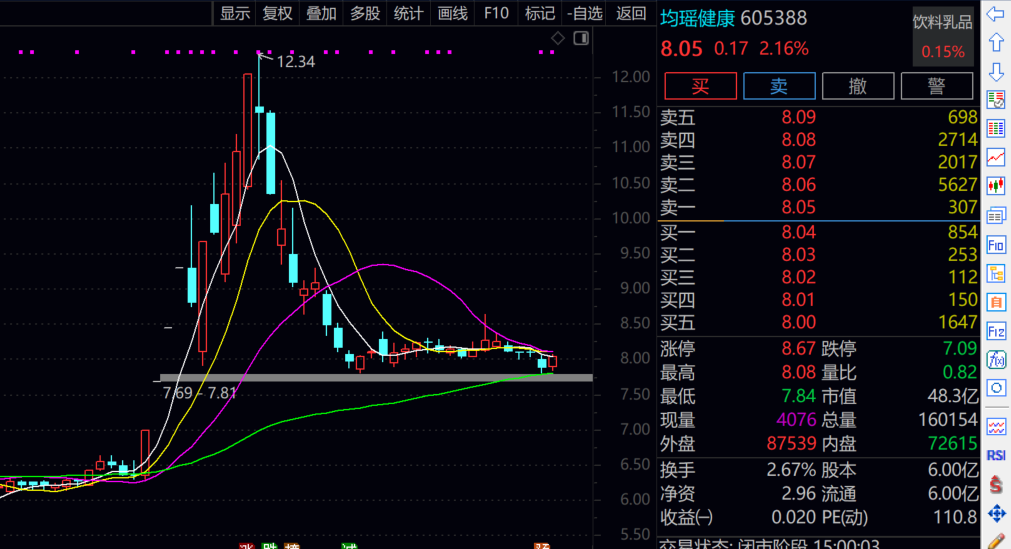Open the red-blue wavy lines indicator icon
Screen dimensions: 1011x549
pyautogui.click(x=996, y=426)
